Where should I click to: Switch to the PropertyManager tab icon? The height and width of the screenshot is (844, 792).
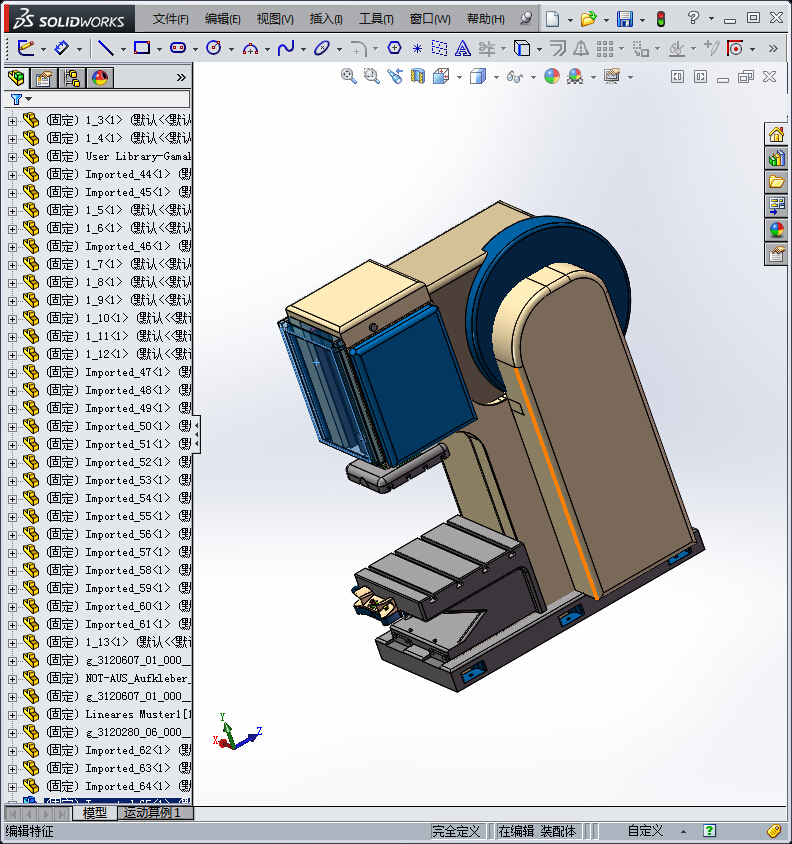point(44,79)
